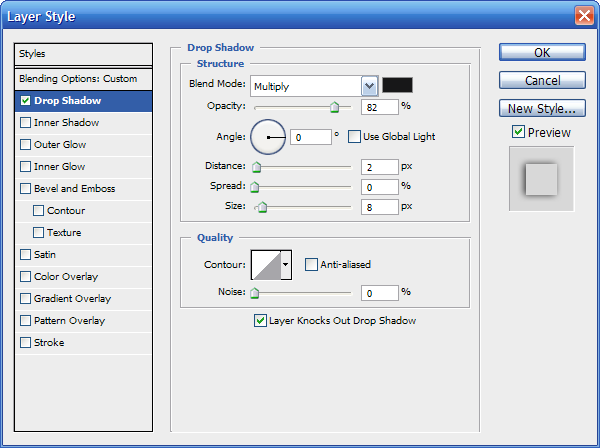The image size is (600, 448).
Task: Uncheck Layer Knocks Out Drop Shadow
Action: point(261,321)
